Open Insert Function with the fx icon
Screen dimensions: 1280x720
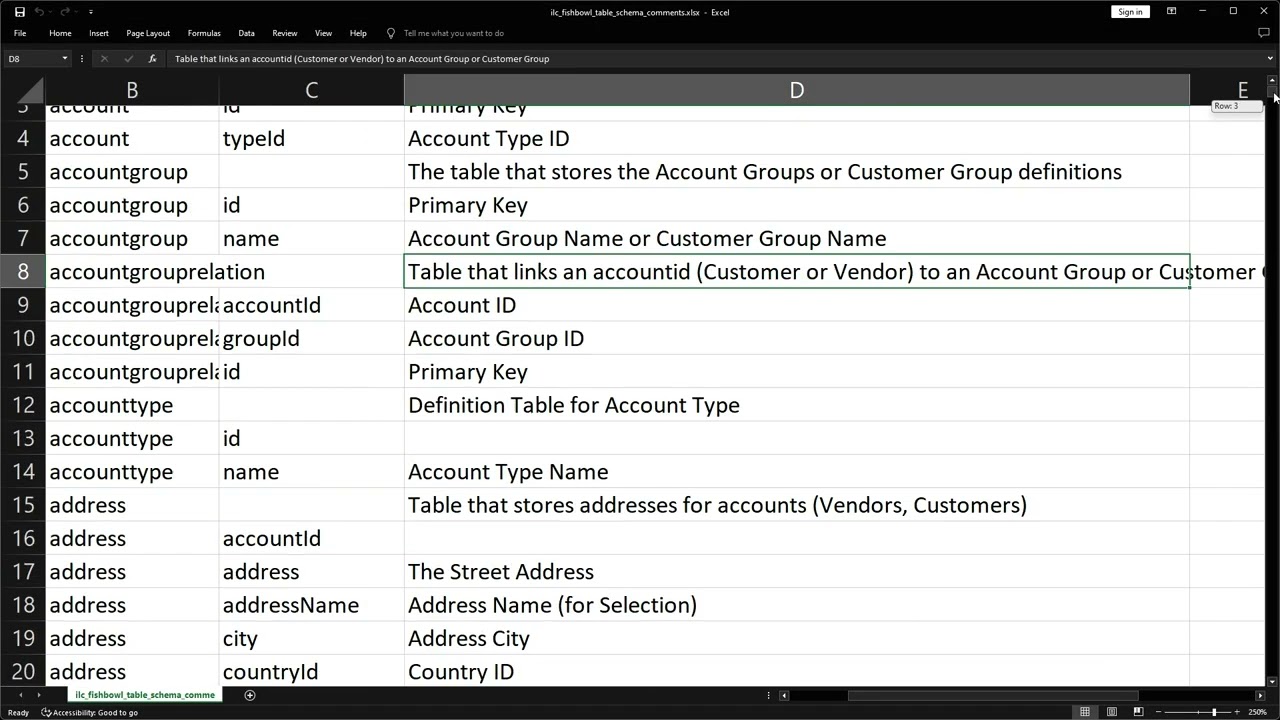152,59
